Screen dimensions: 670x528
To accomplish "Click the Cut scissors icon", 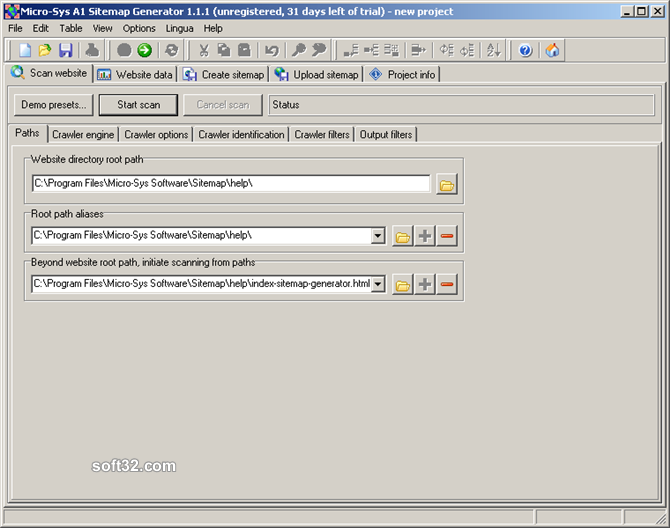I will [204, 50].
